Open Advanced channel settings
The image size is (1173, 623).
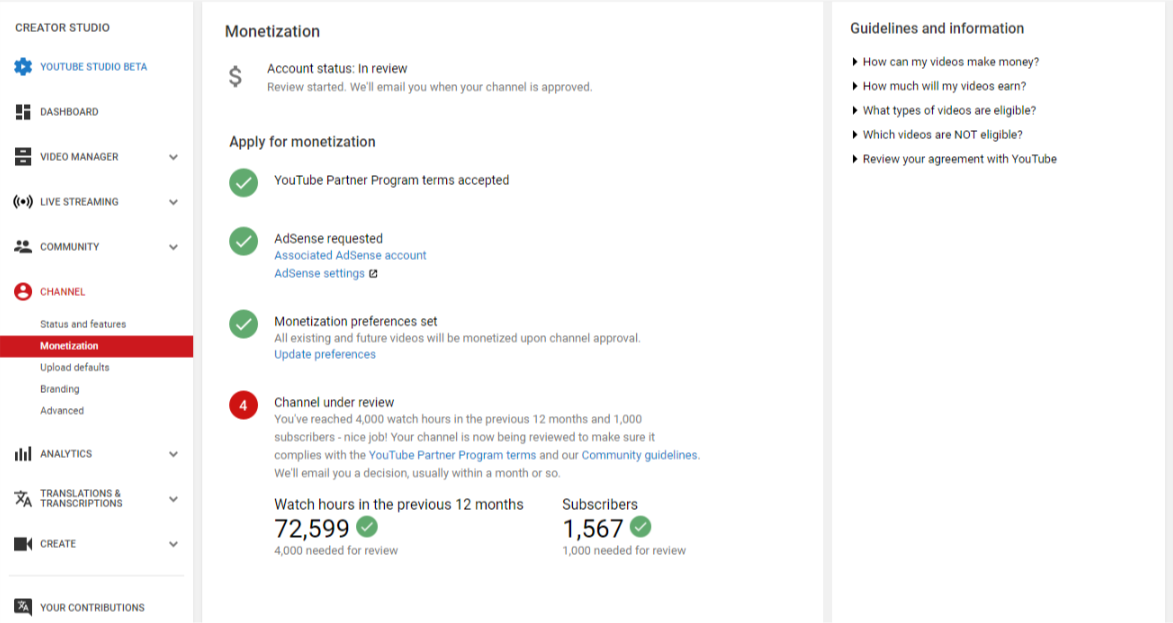[x=62, y=411]
